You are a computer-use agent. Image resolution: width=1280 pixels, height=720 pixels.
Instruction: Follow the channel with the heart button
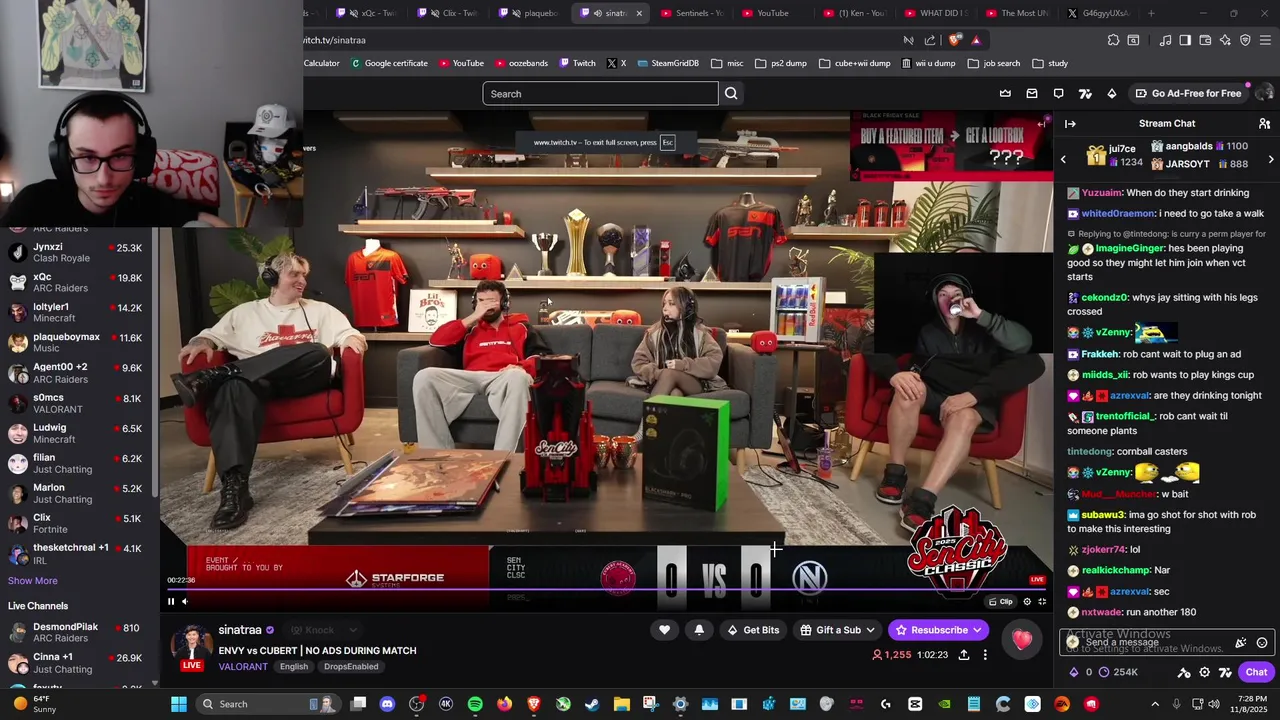[664, 630]
